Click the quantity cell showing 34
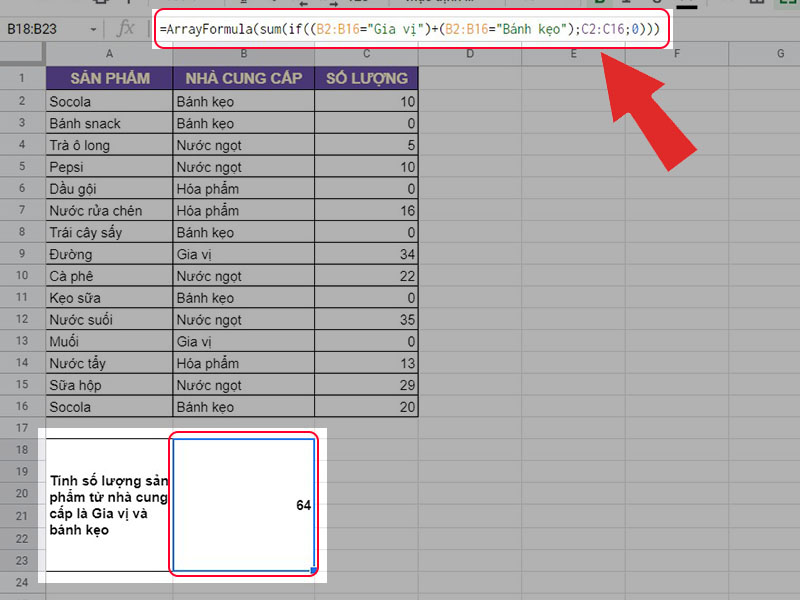Viewport: 800px width, 600px height. 366,254
